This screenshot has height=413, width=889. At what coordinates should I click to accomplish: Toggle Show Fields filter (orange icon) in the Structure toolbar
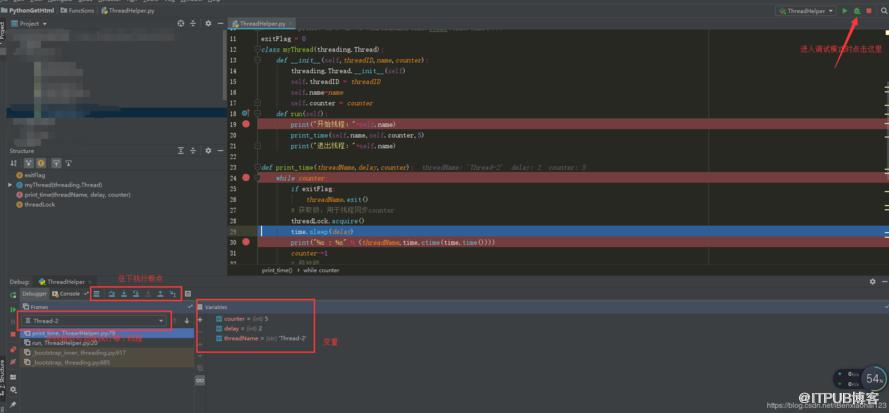[41, 163]
